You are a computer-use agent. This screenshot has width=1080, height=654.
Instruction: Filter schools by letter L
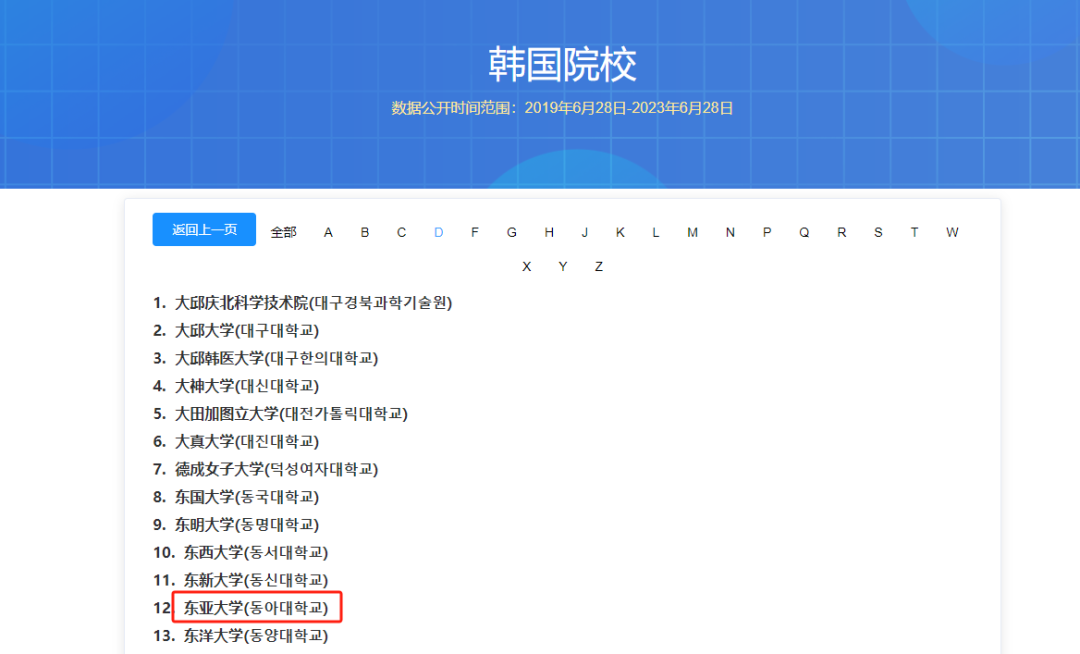656,233
